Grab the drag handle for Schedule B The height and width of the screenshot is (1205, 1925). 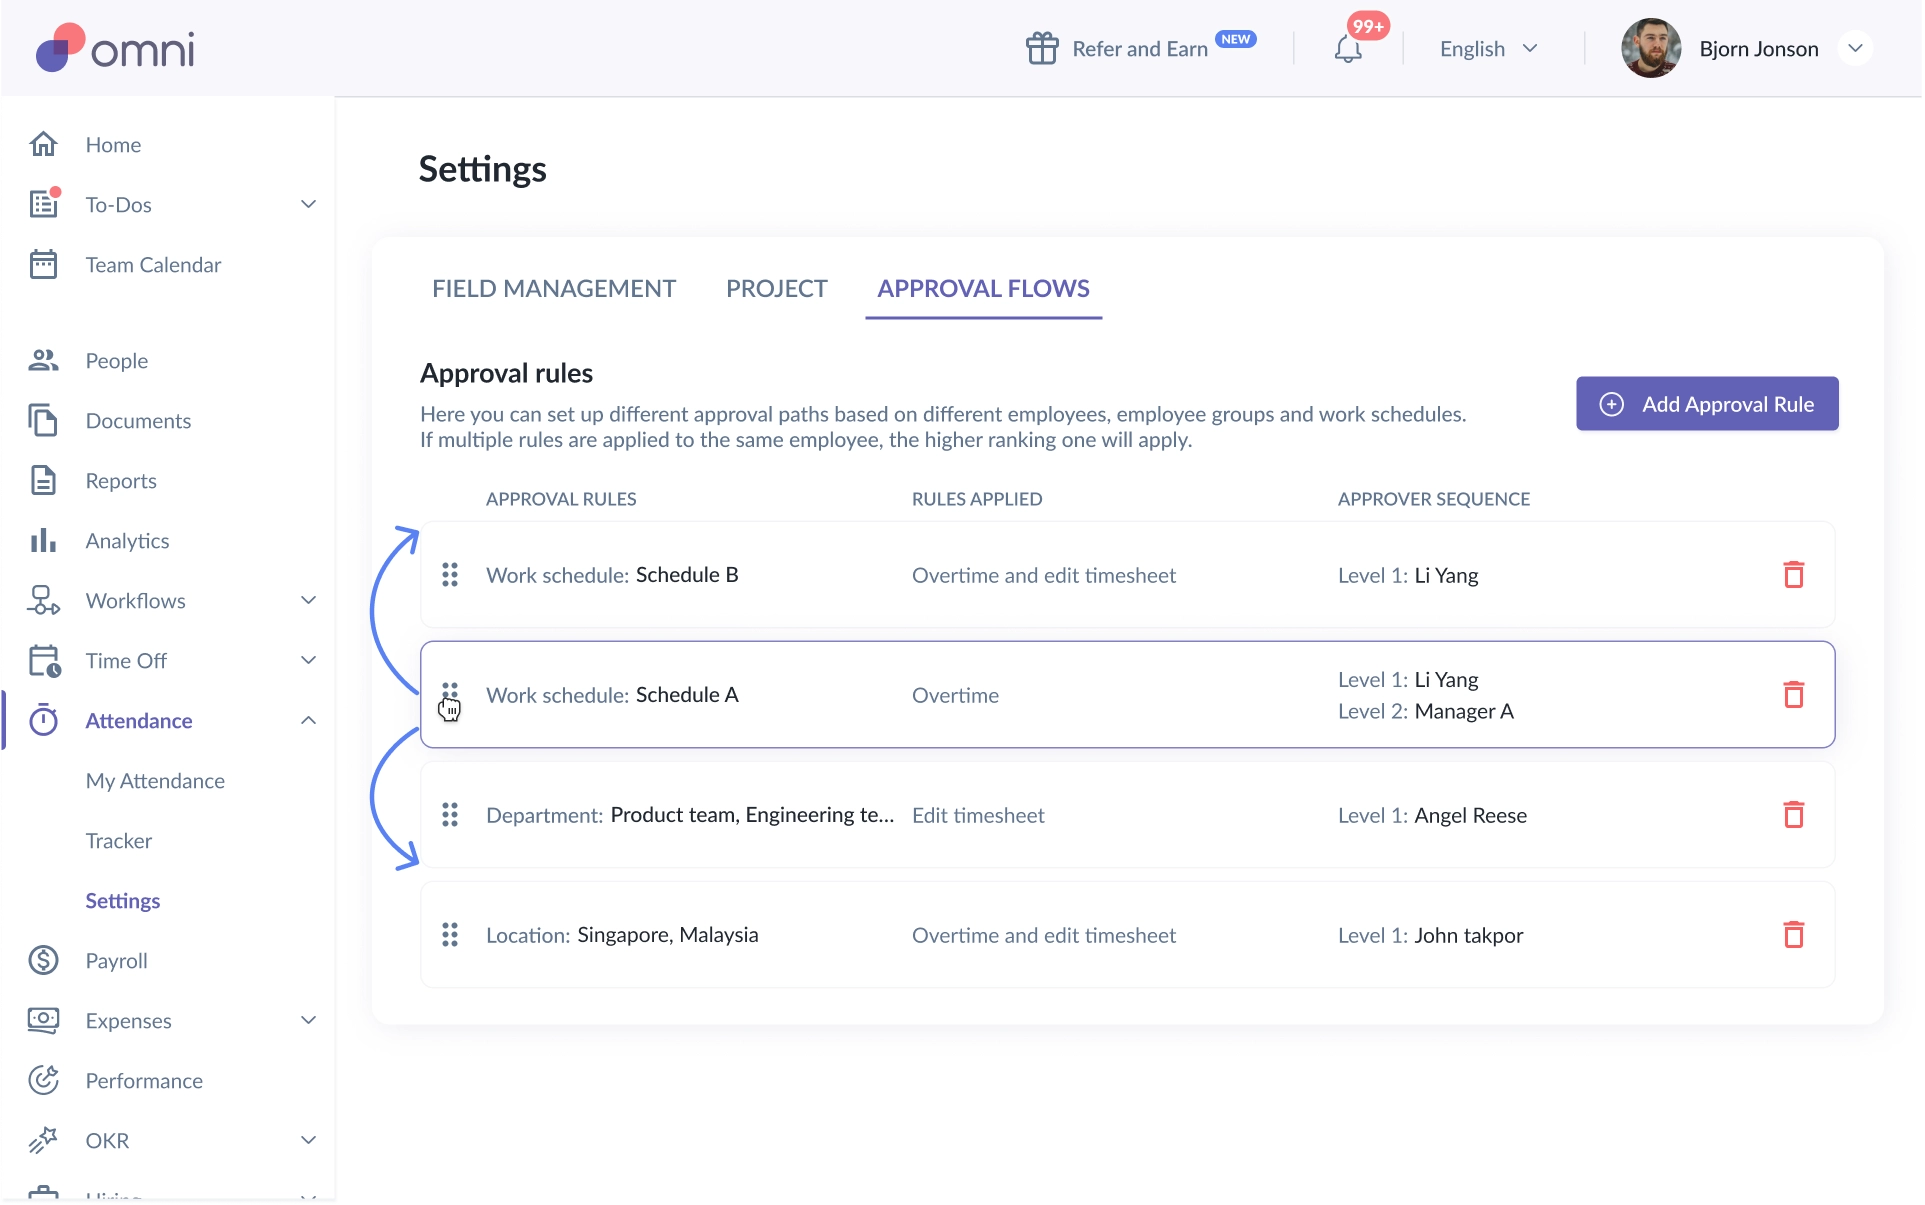tap(450, 575)
